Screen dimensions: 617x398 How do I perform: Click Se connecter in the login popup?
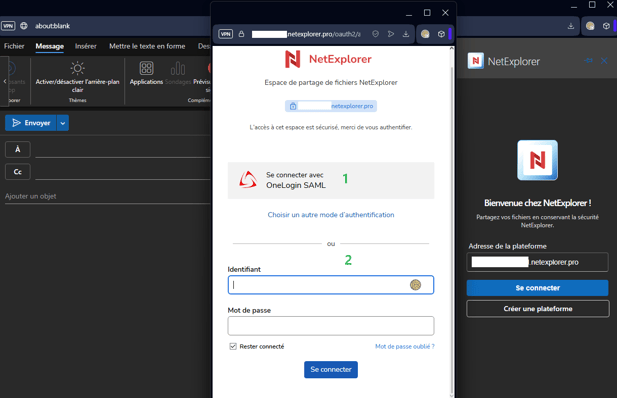(x=331, y=370)
